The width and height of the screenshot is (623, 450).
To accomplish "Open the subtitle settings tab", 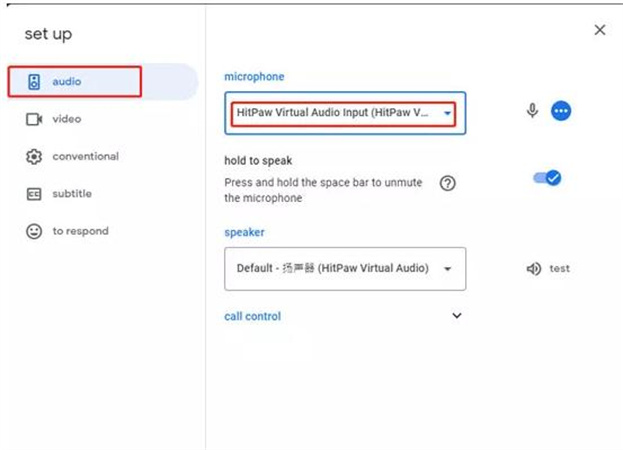I will [x=72, y=194].
